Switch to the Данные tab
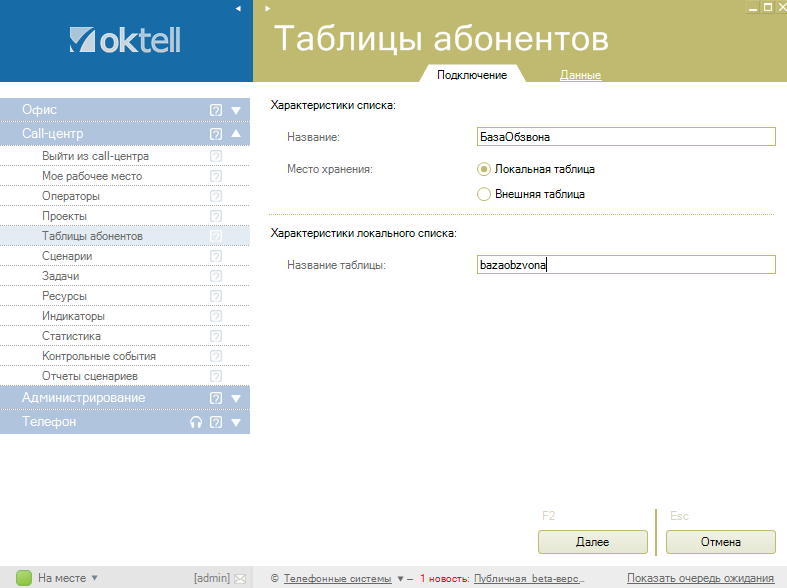The height and width of the screenshot is (588, 787). click(x=580, y=75)
